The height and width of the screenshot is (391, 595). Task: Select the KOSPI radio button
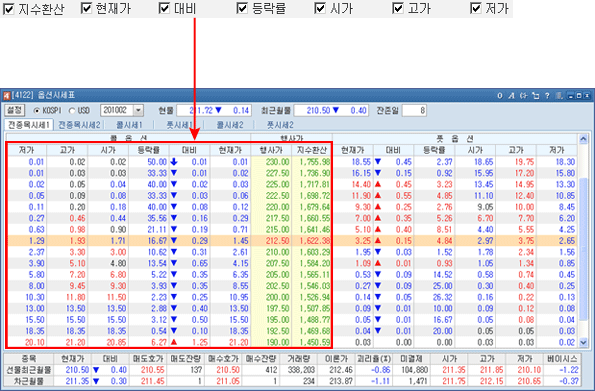tap(37, 111)
